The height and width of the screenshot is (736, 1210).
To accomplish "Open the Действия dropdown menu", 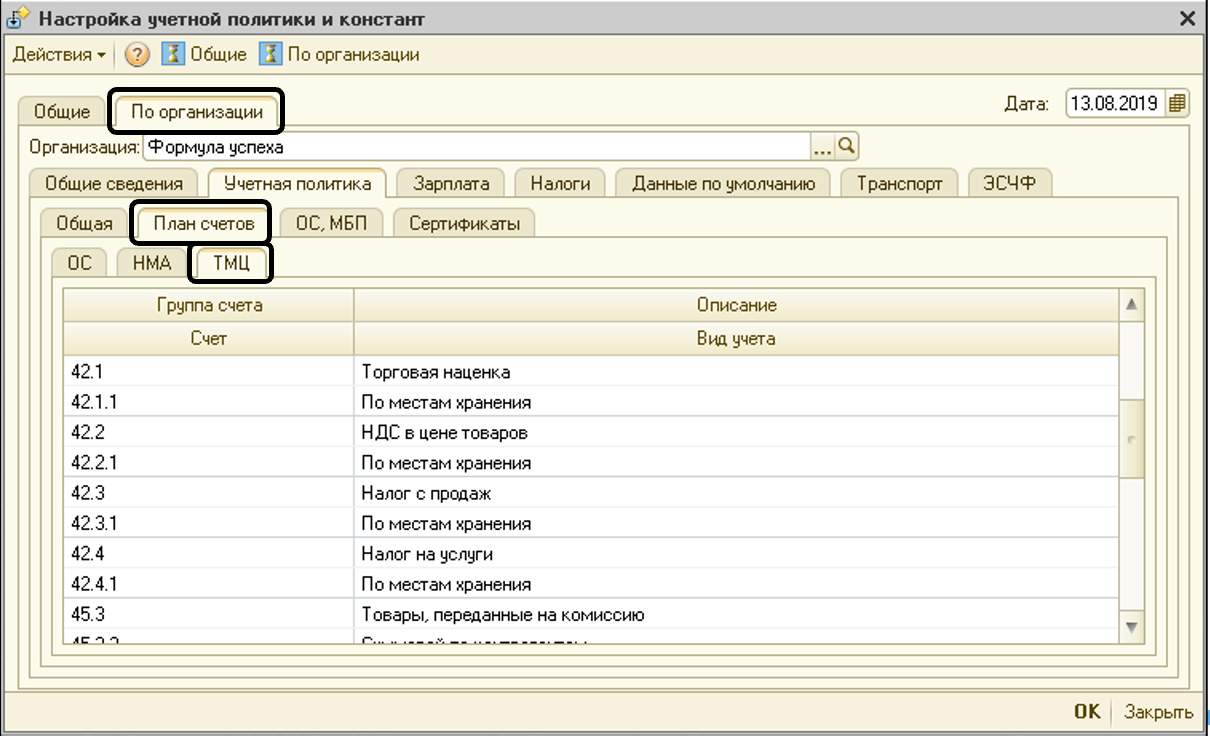I will (x=59, y=55).
